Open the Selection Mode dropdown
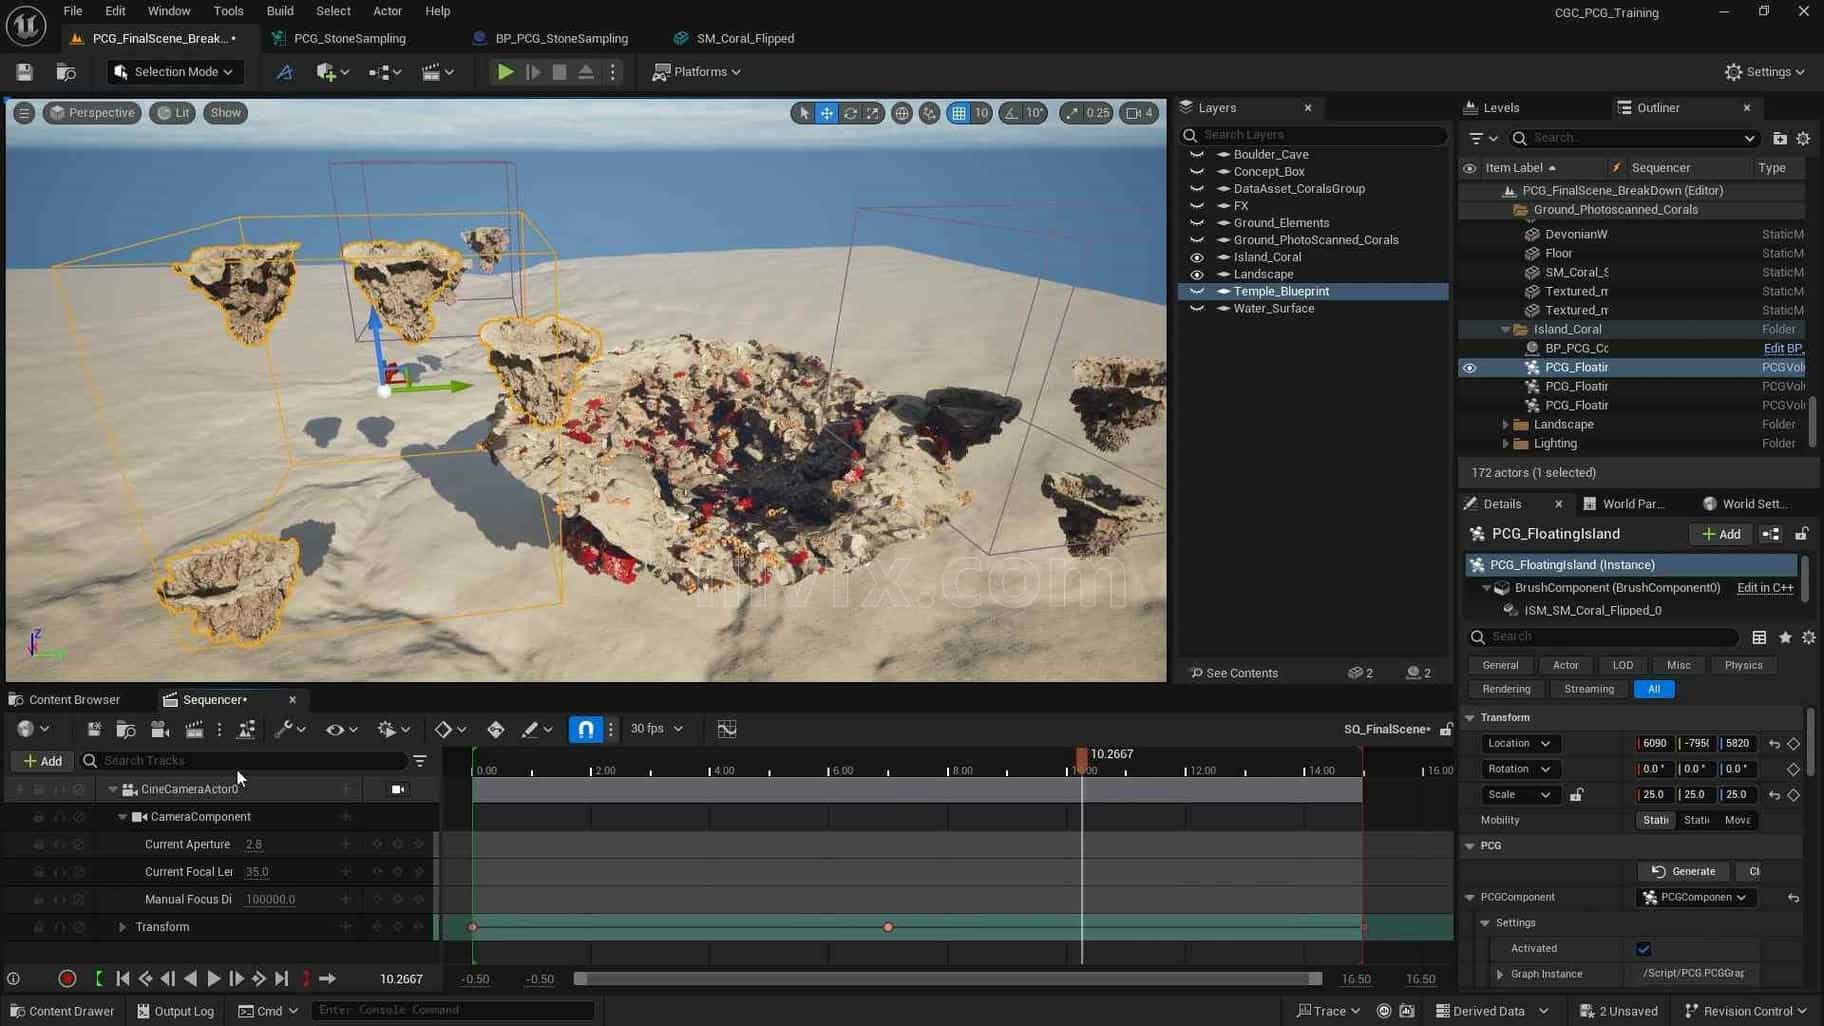Viewport: 1824px width, 1026px height. coord(174,72)
